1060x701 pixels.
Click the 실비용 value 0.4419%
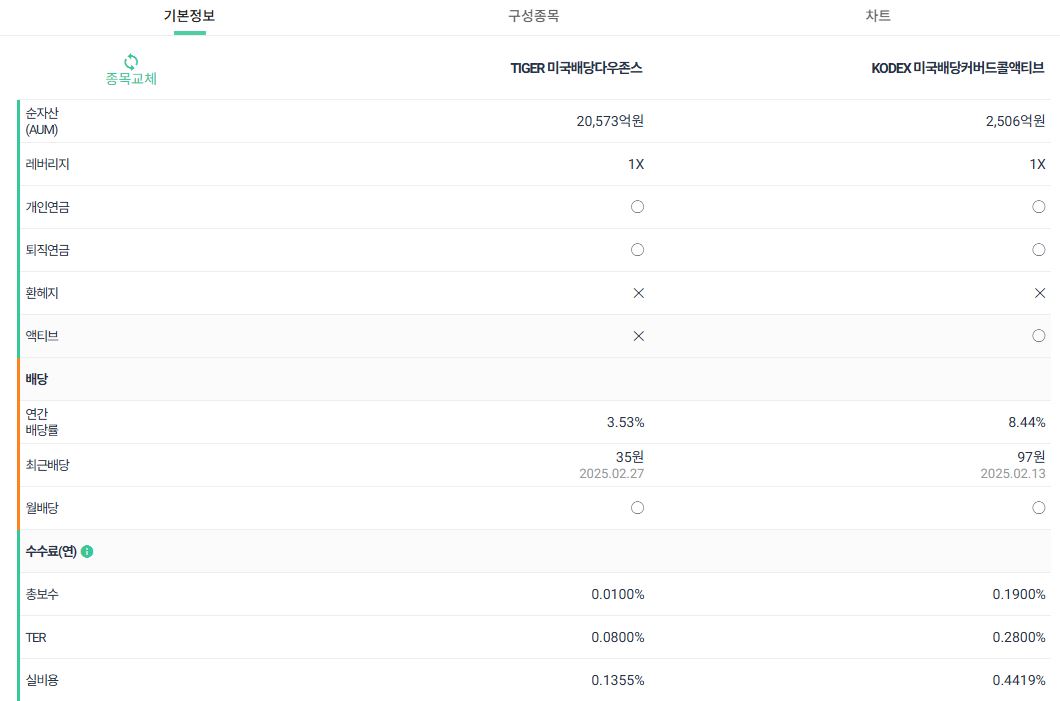point(1019,681)
